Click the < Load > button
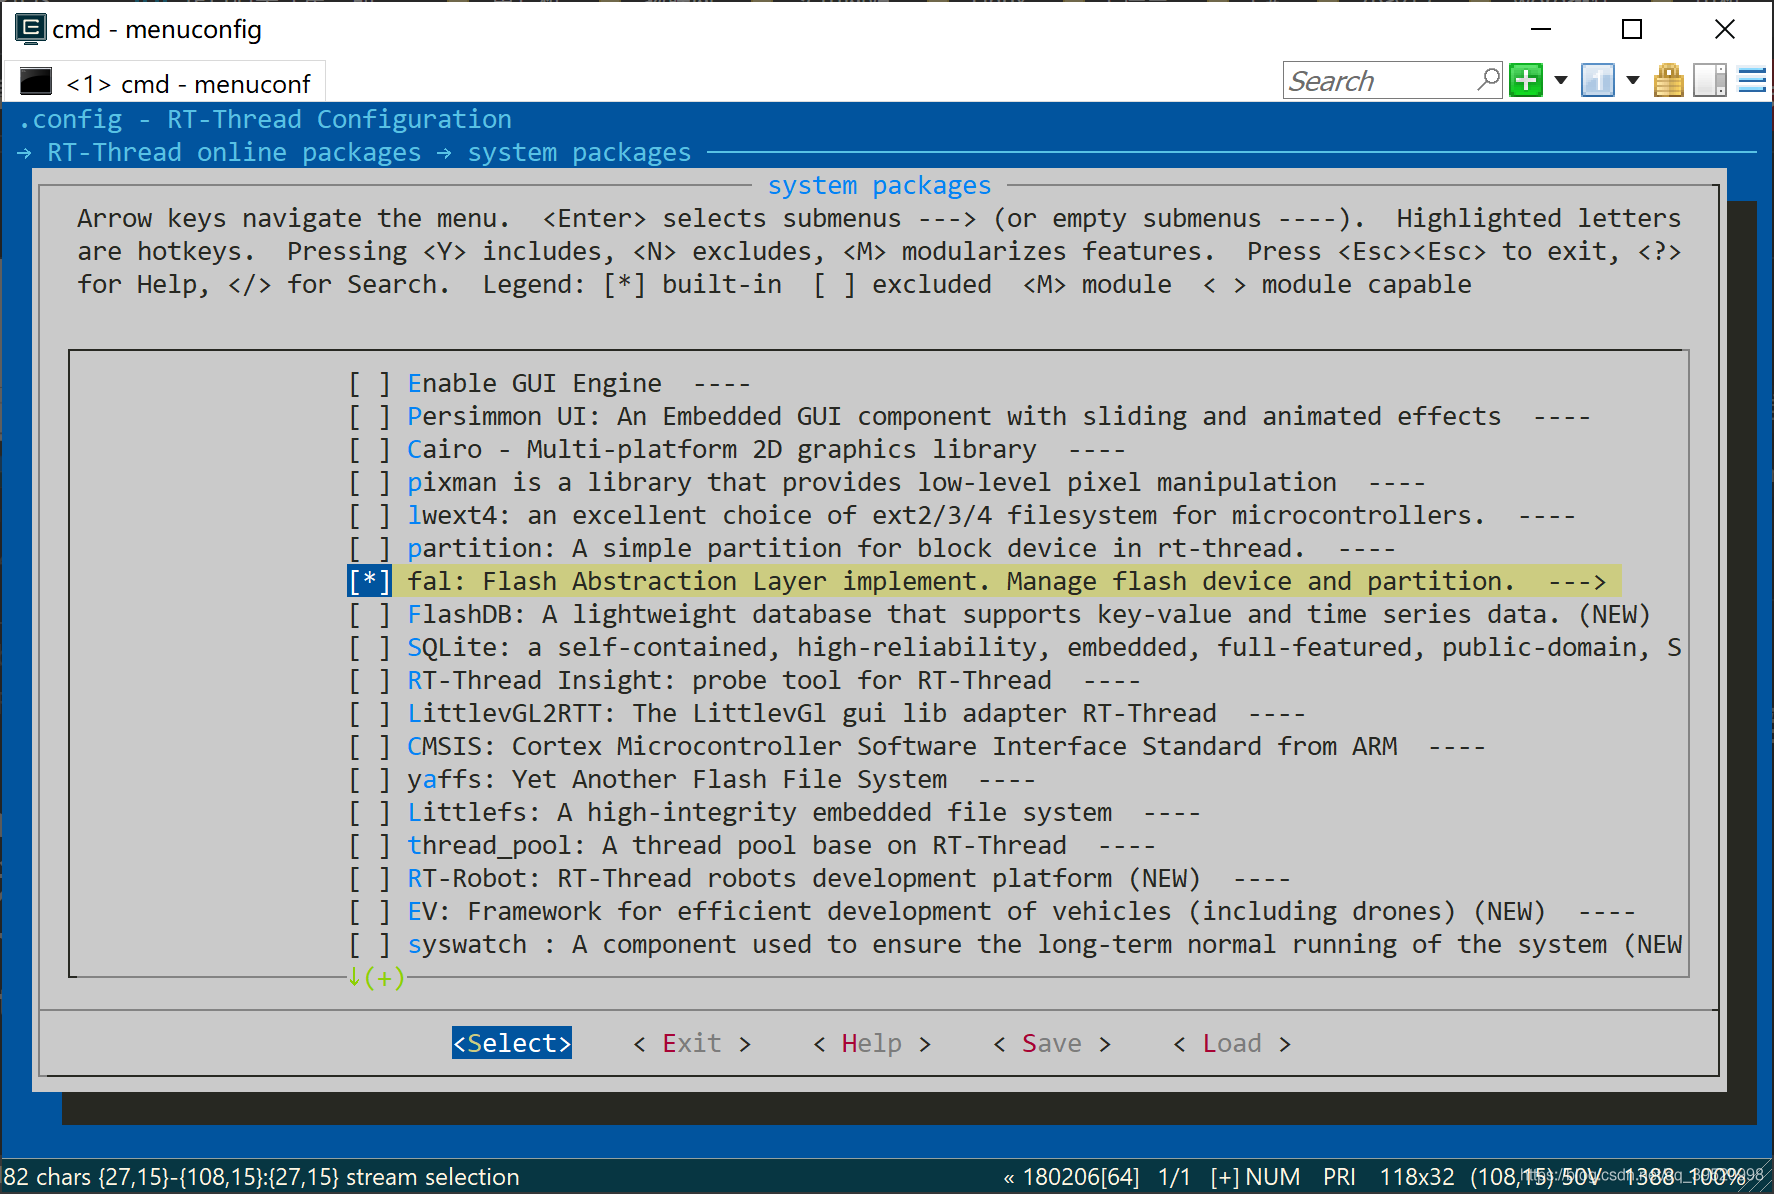The image size is (1774, 1194). click(x=1232, y=1043)
